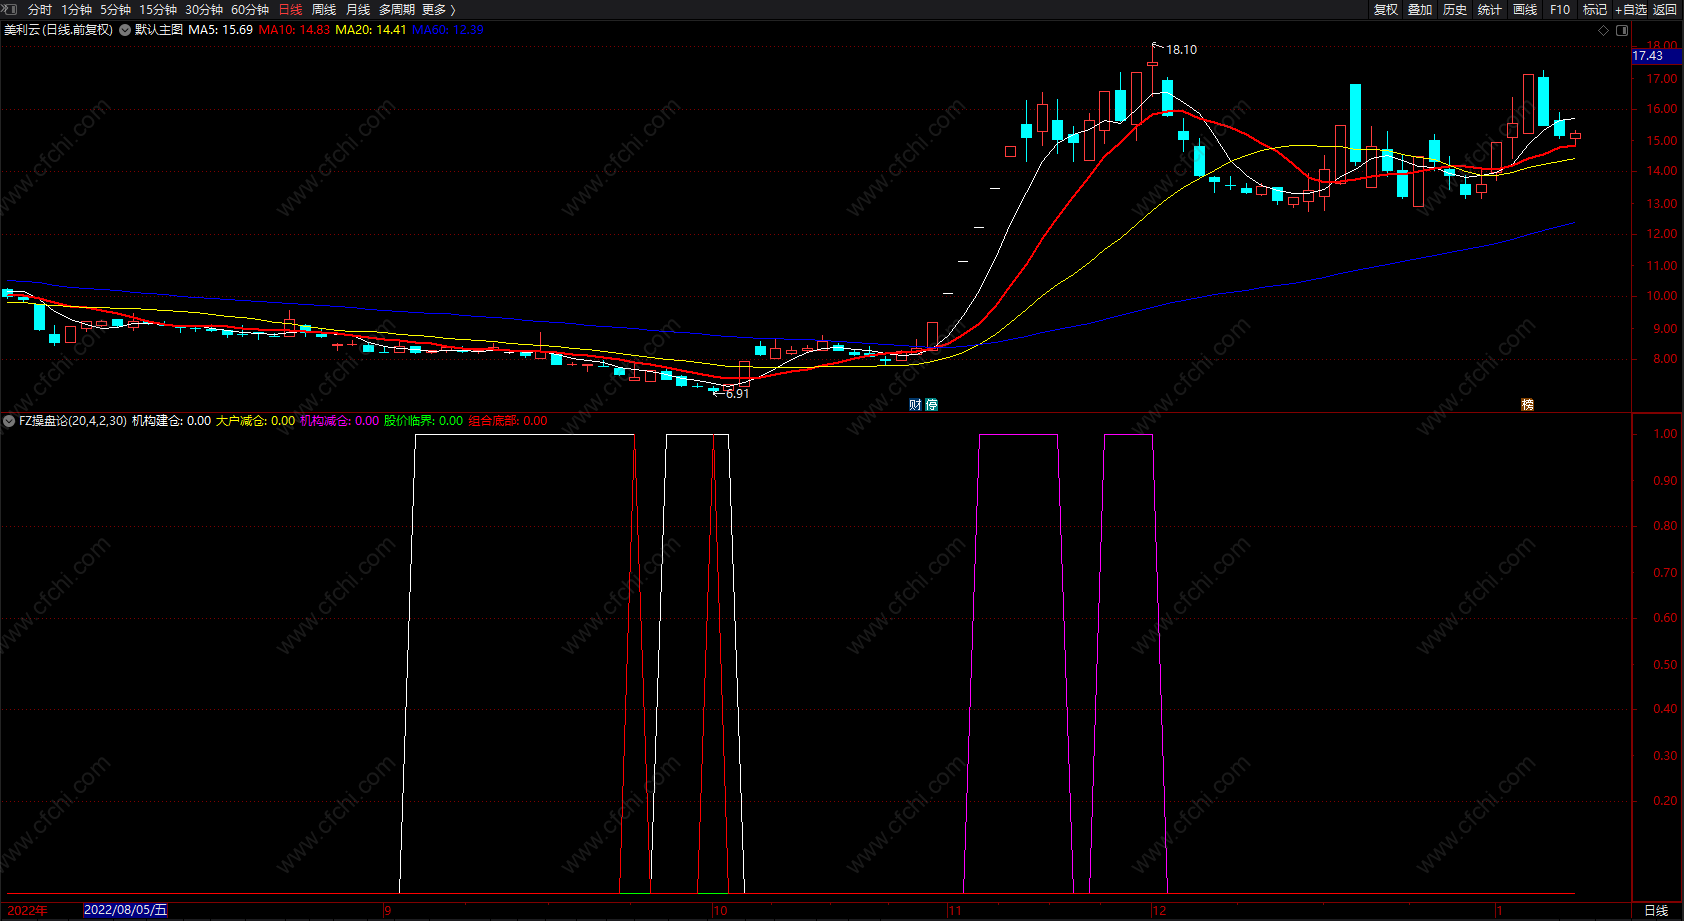The height and width of the screenshot is (921, 1684).
Task: Click the stock name 美利云(日线.前复权)
Action: (59, 30)
